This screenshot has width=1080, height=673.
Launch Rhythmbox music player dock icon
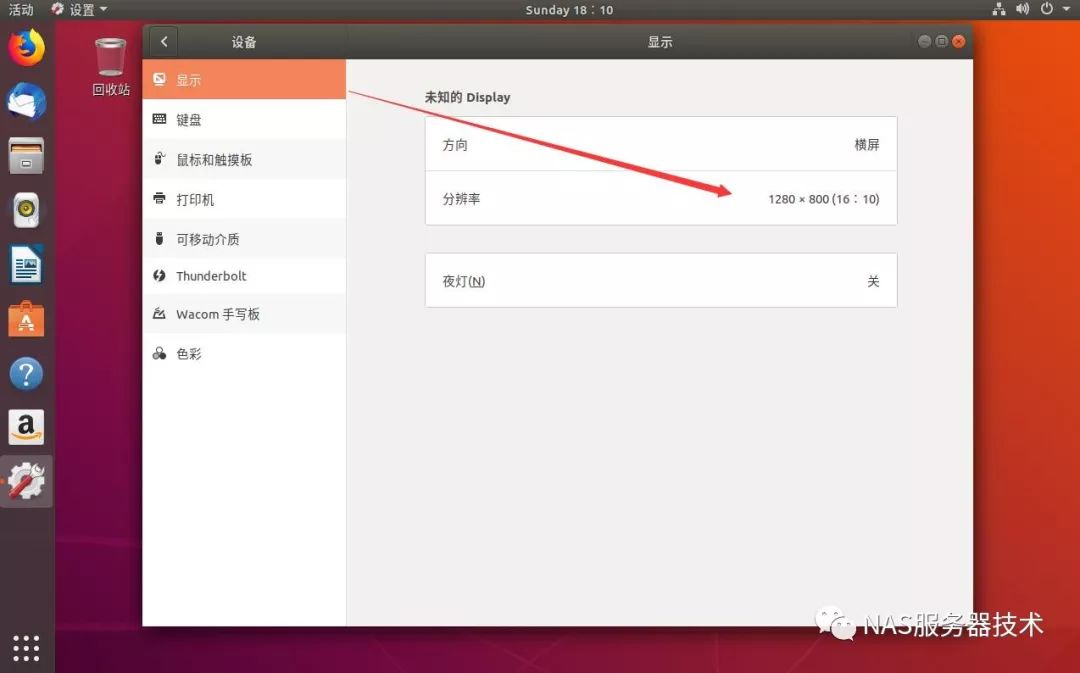coord(26,210)
